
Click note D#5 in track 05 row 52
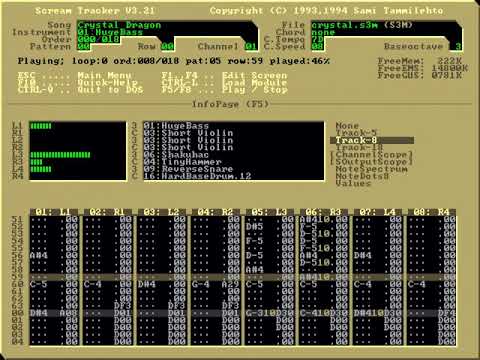[255, 226]
